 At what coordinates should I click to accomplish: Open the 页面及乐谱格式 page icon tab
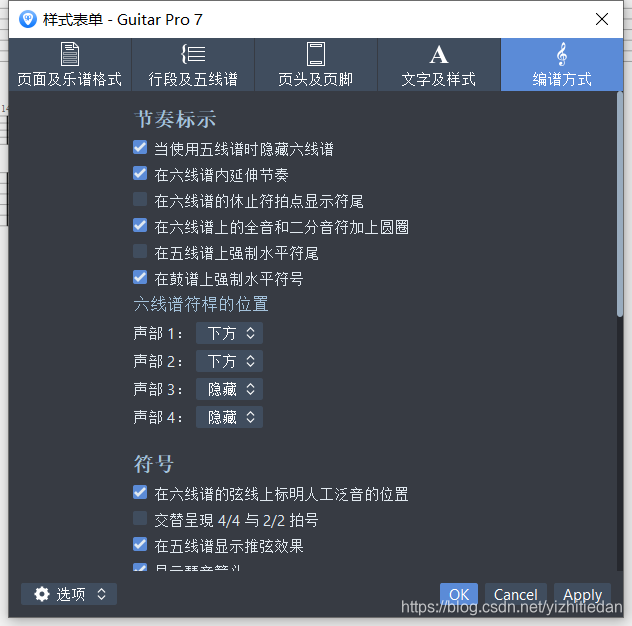[x=70, y=54]
